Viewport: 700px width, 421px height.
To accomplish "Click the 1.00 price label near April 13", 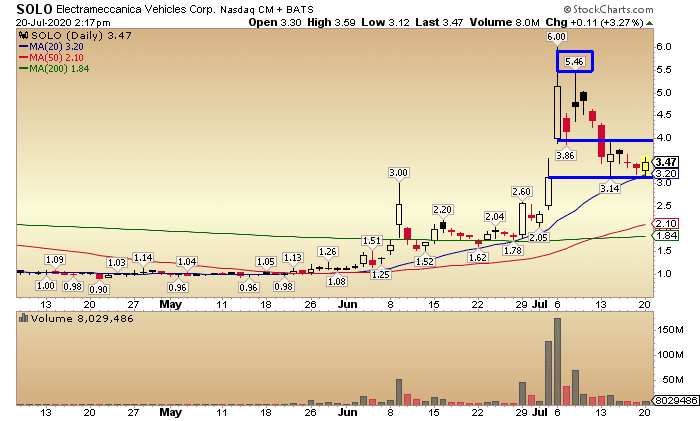I will point(46,285).
